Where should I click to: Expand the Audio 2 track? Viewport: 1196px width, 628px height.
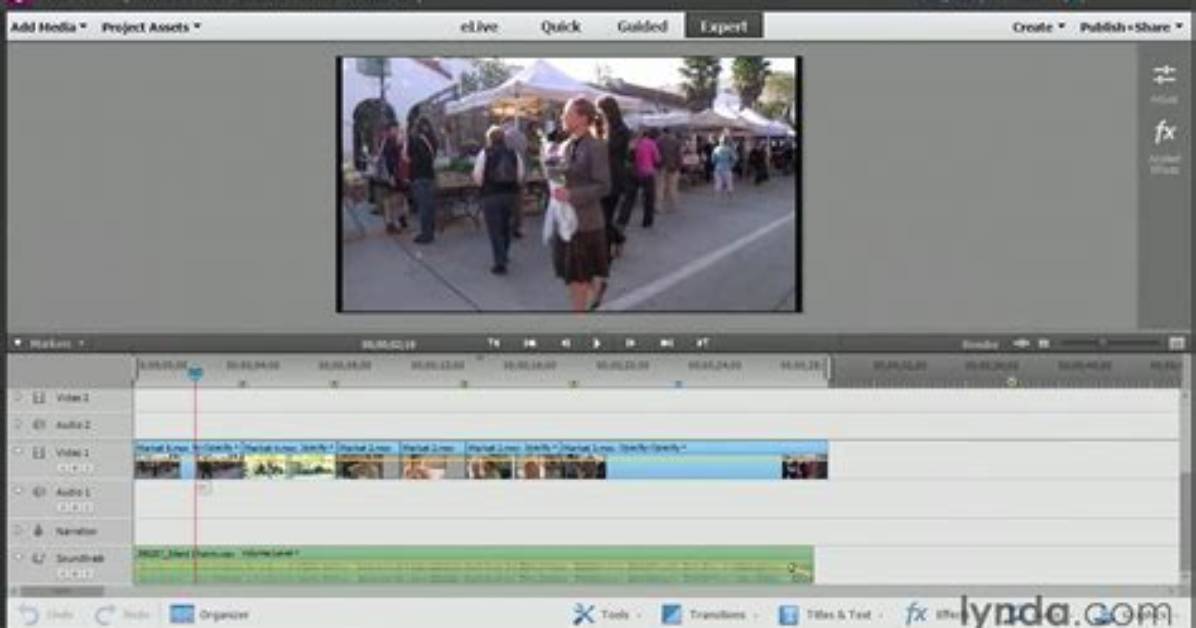tap(18, 424)
